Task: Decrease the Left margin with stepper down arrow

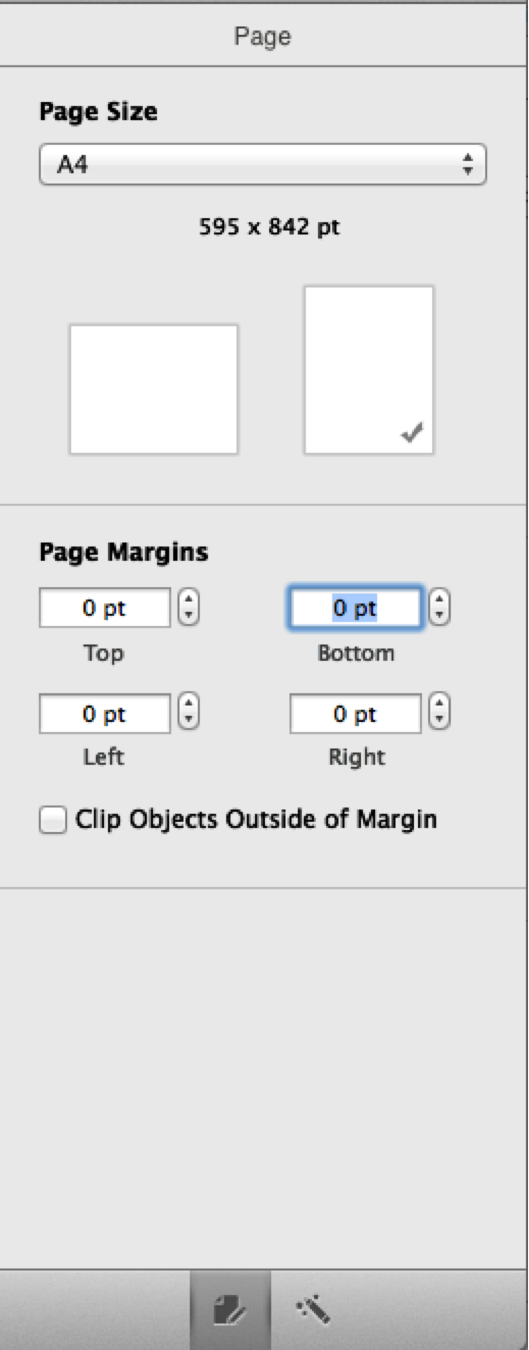Action: coord(189,722)
